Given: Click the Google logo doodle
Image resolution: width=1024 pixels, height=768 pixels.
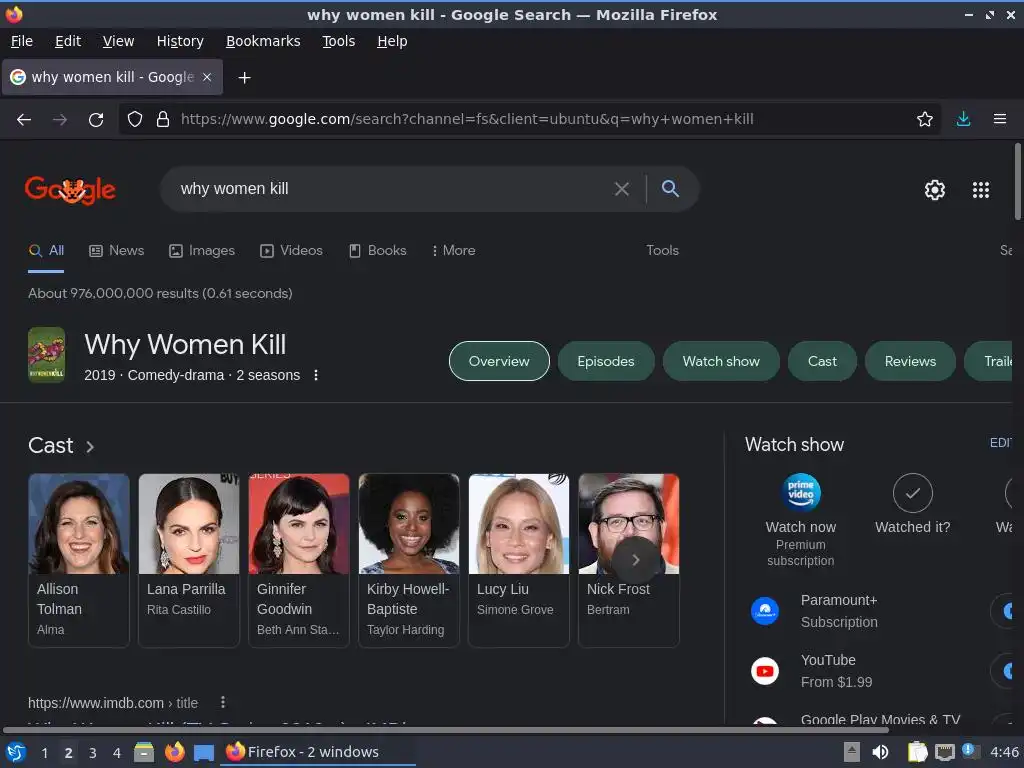Looking at the screenshot, I should tap(70, 189).
